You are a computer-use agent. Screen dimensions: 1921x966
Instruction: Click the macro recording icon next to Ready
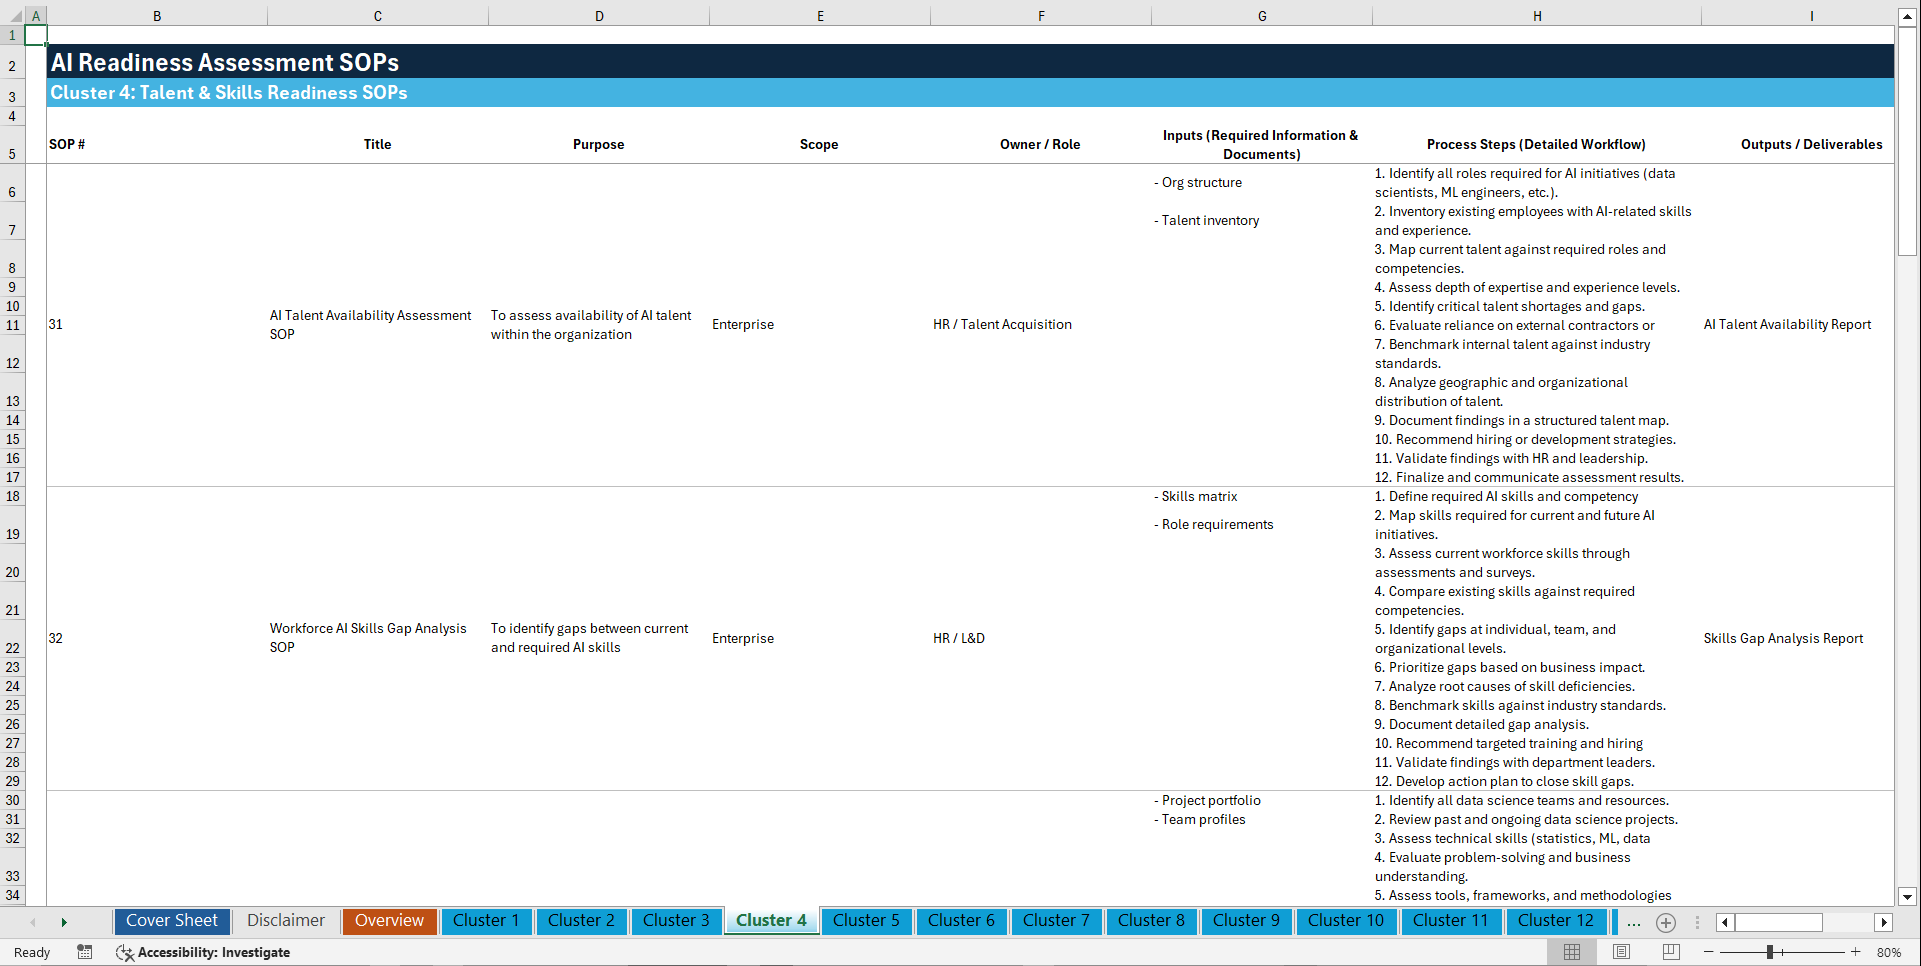pyautogui.click(x=85, y=952)
